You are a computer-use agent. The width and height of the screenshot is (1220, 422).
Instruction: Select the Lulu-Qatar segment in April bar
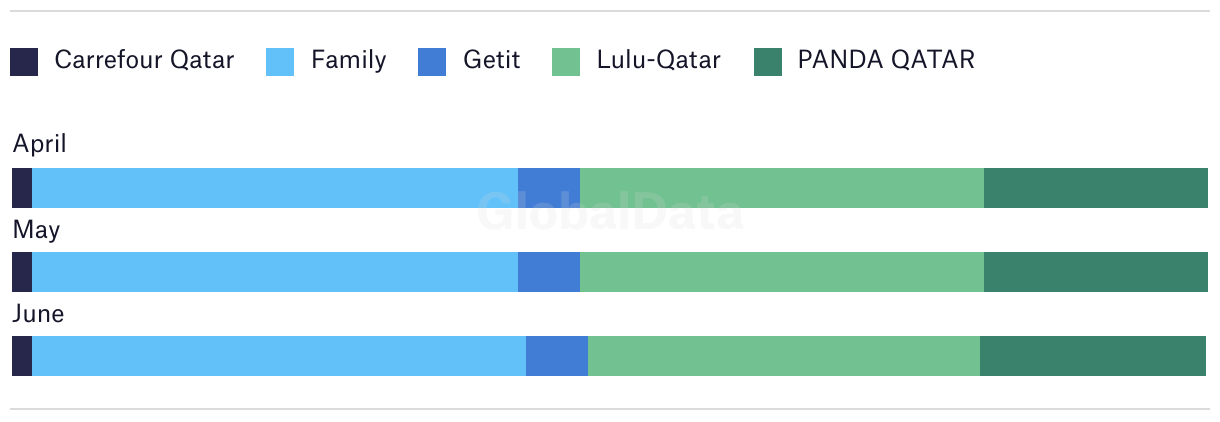point(782,188)
